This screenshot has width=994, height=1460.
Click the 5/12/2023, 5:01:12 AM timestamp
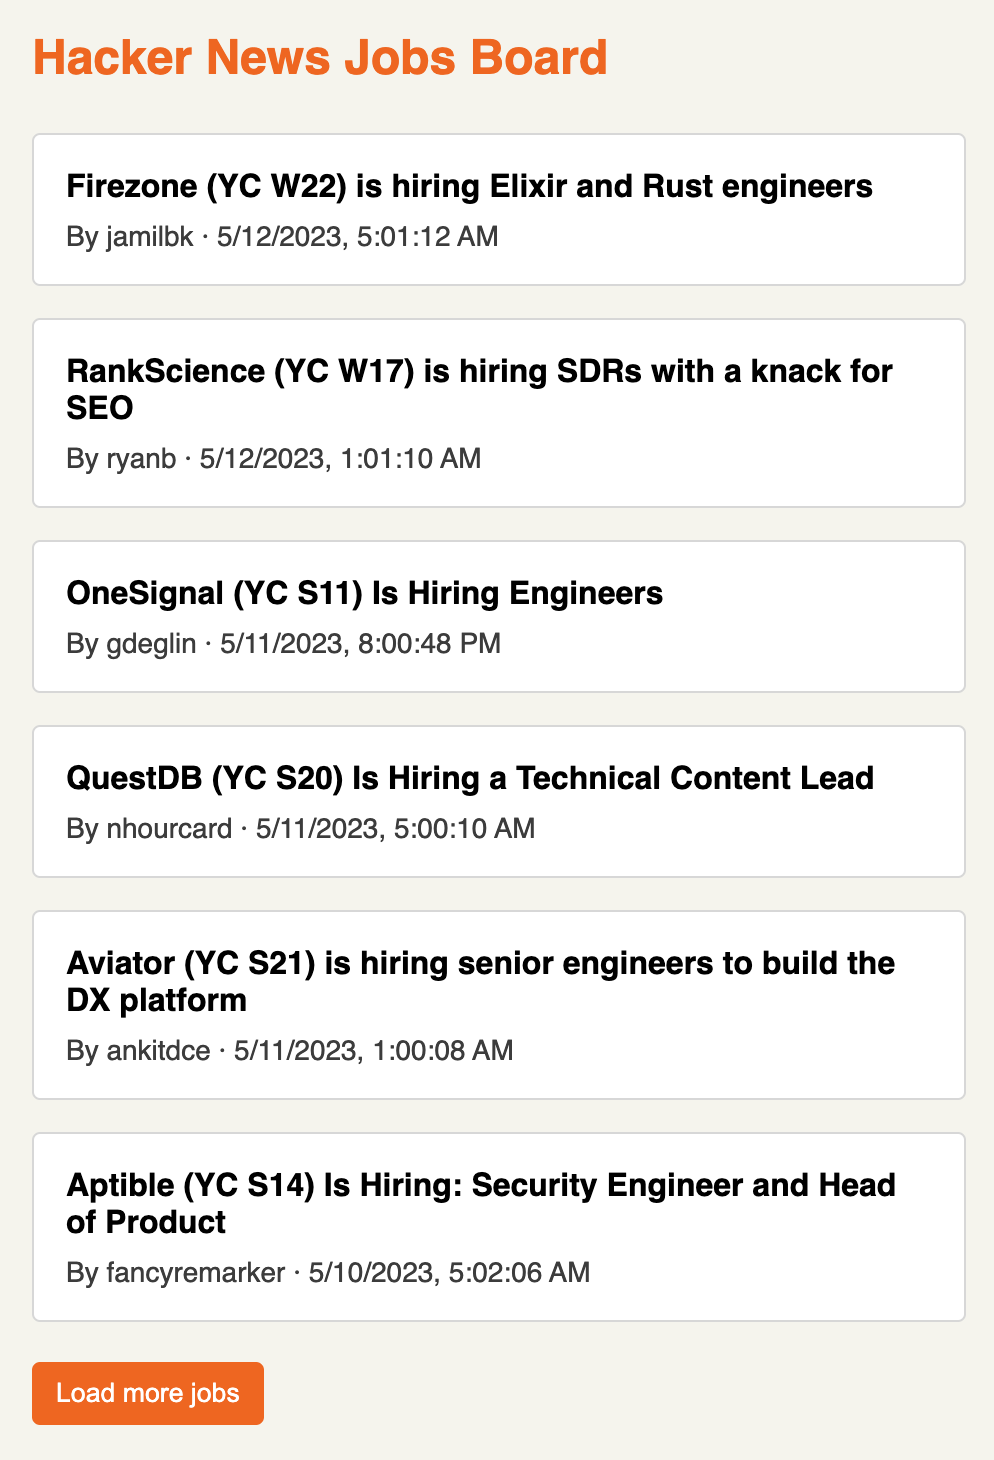coord(357,237)
